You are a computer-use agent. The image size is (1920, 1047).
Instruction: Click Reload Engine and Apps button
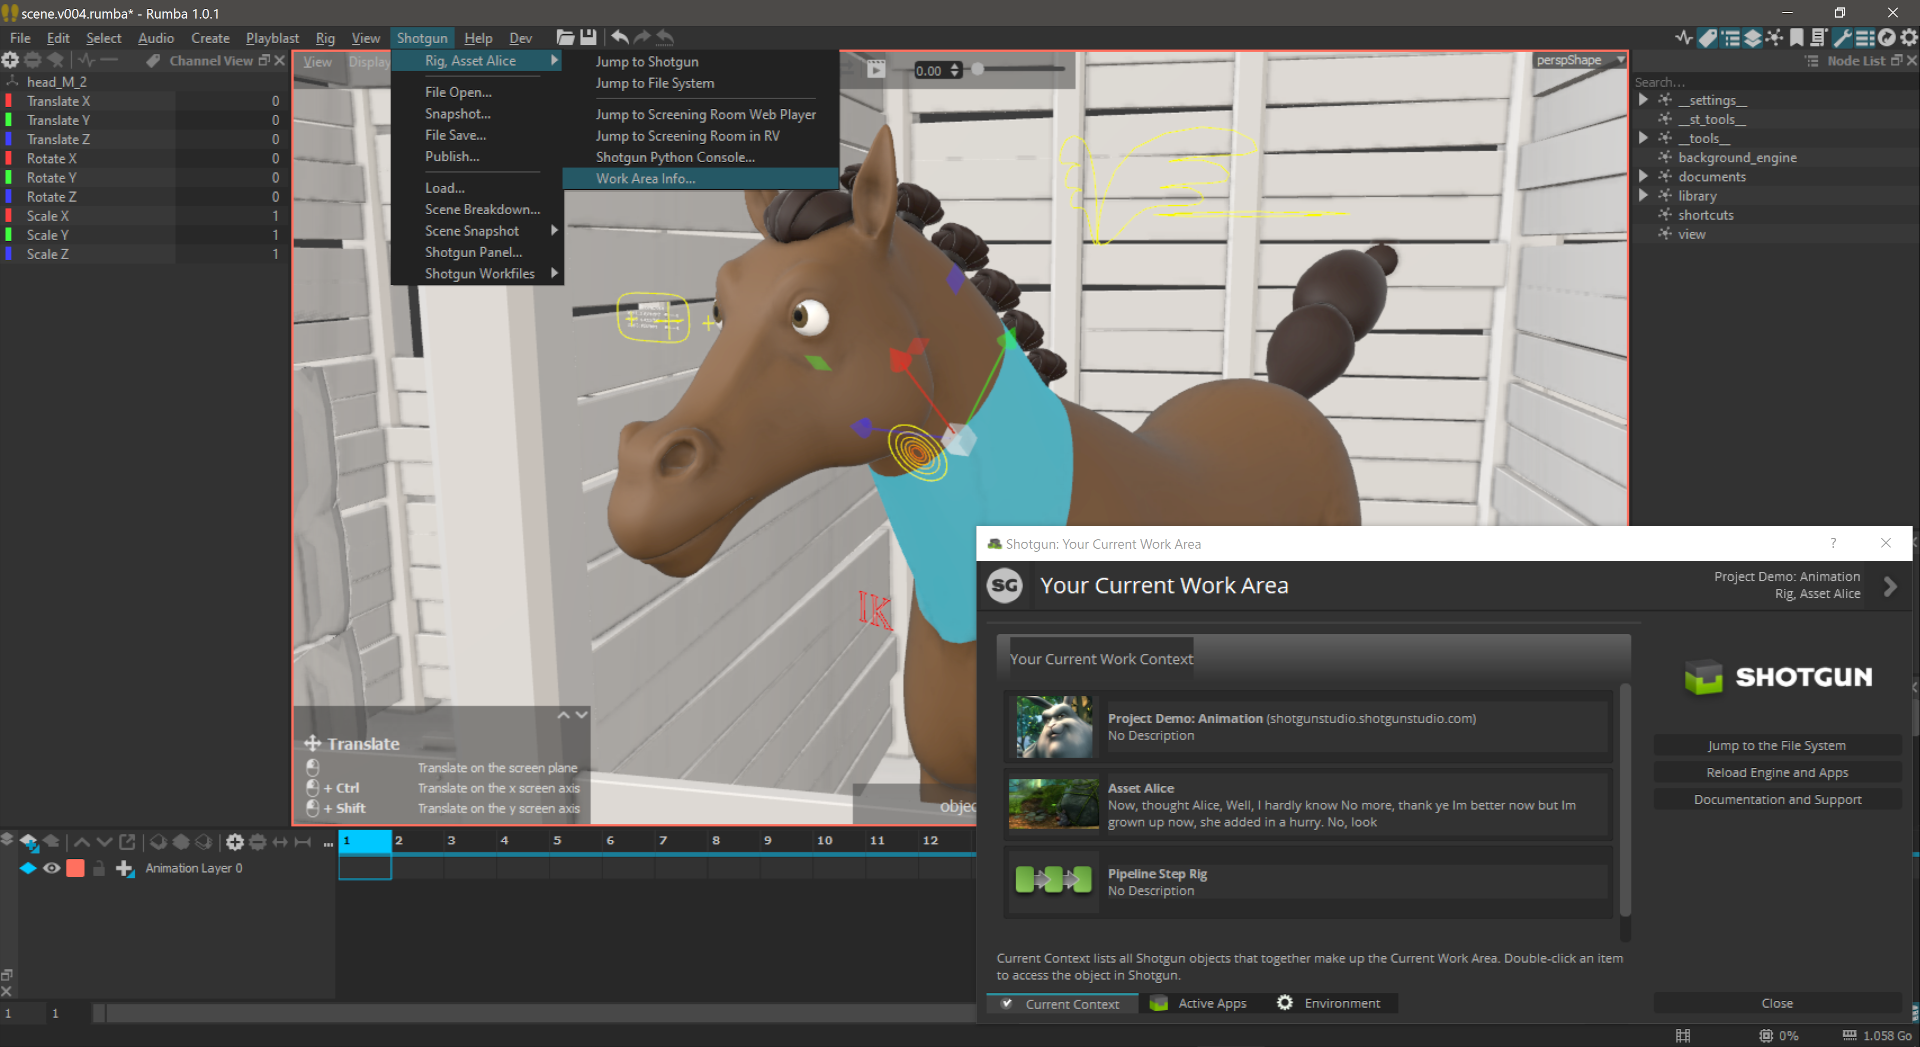(x=1777, y=772)
